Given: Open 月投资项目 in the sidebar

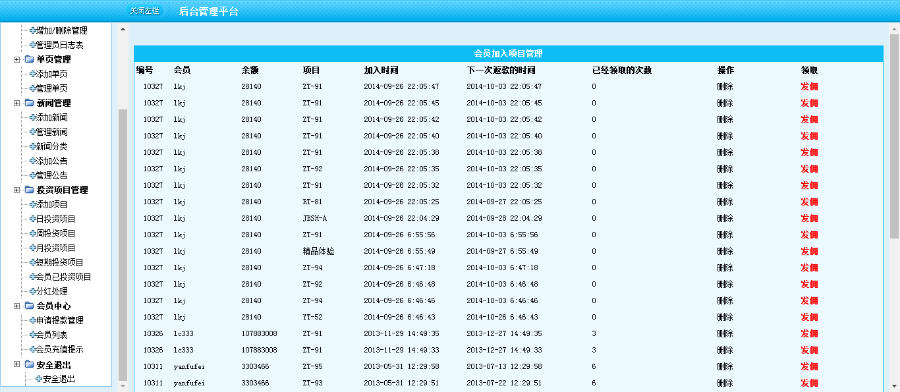Looking at the screenshot, I should click(x=56, y=248).
